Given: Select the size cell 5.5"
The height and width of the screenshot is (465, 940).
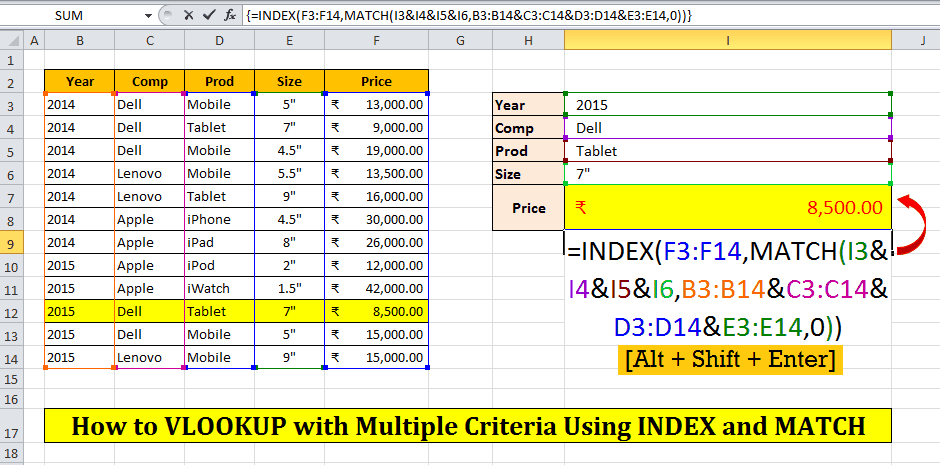Looking at the screenshot, I should (x=290, y=174).
